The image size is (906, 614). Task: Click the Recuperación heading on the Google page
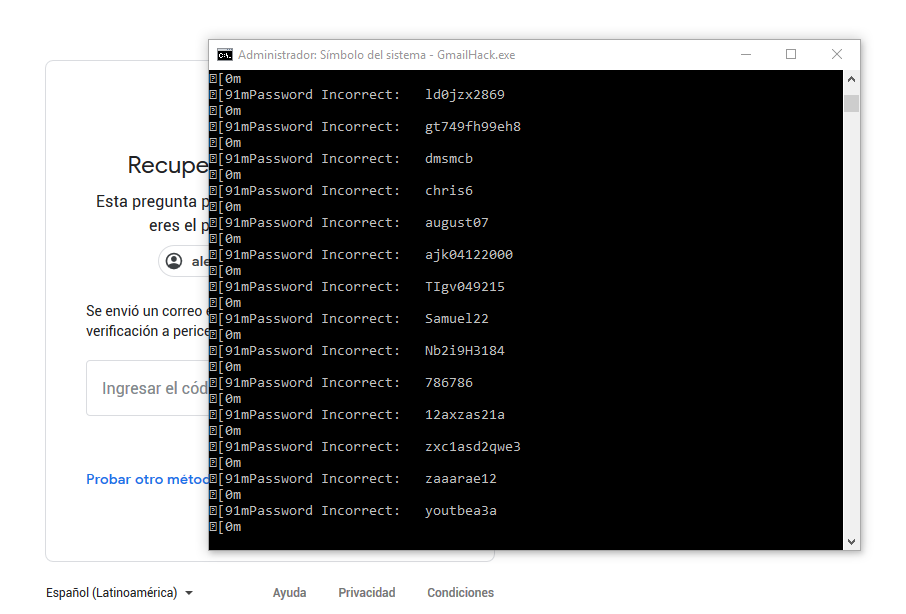(x=166, y=164)
